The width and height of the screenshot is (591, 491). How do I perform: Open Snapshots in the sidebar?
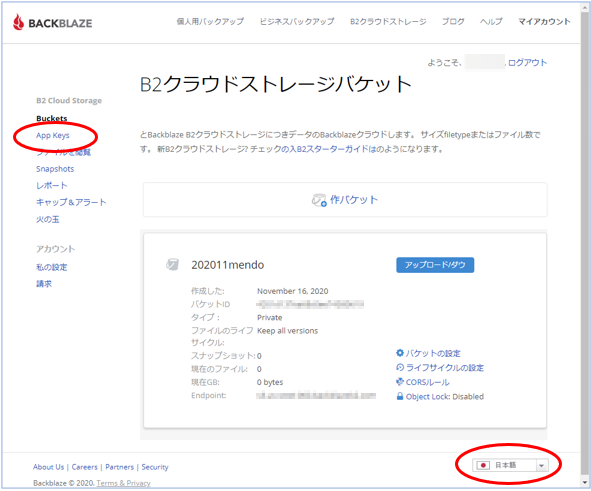tap(55, 169)
